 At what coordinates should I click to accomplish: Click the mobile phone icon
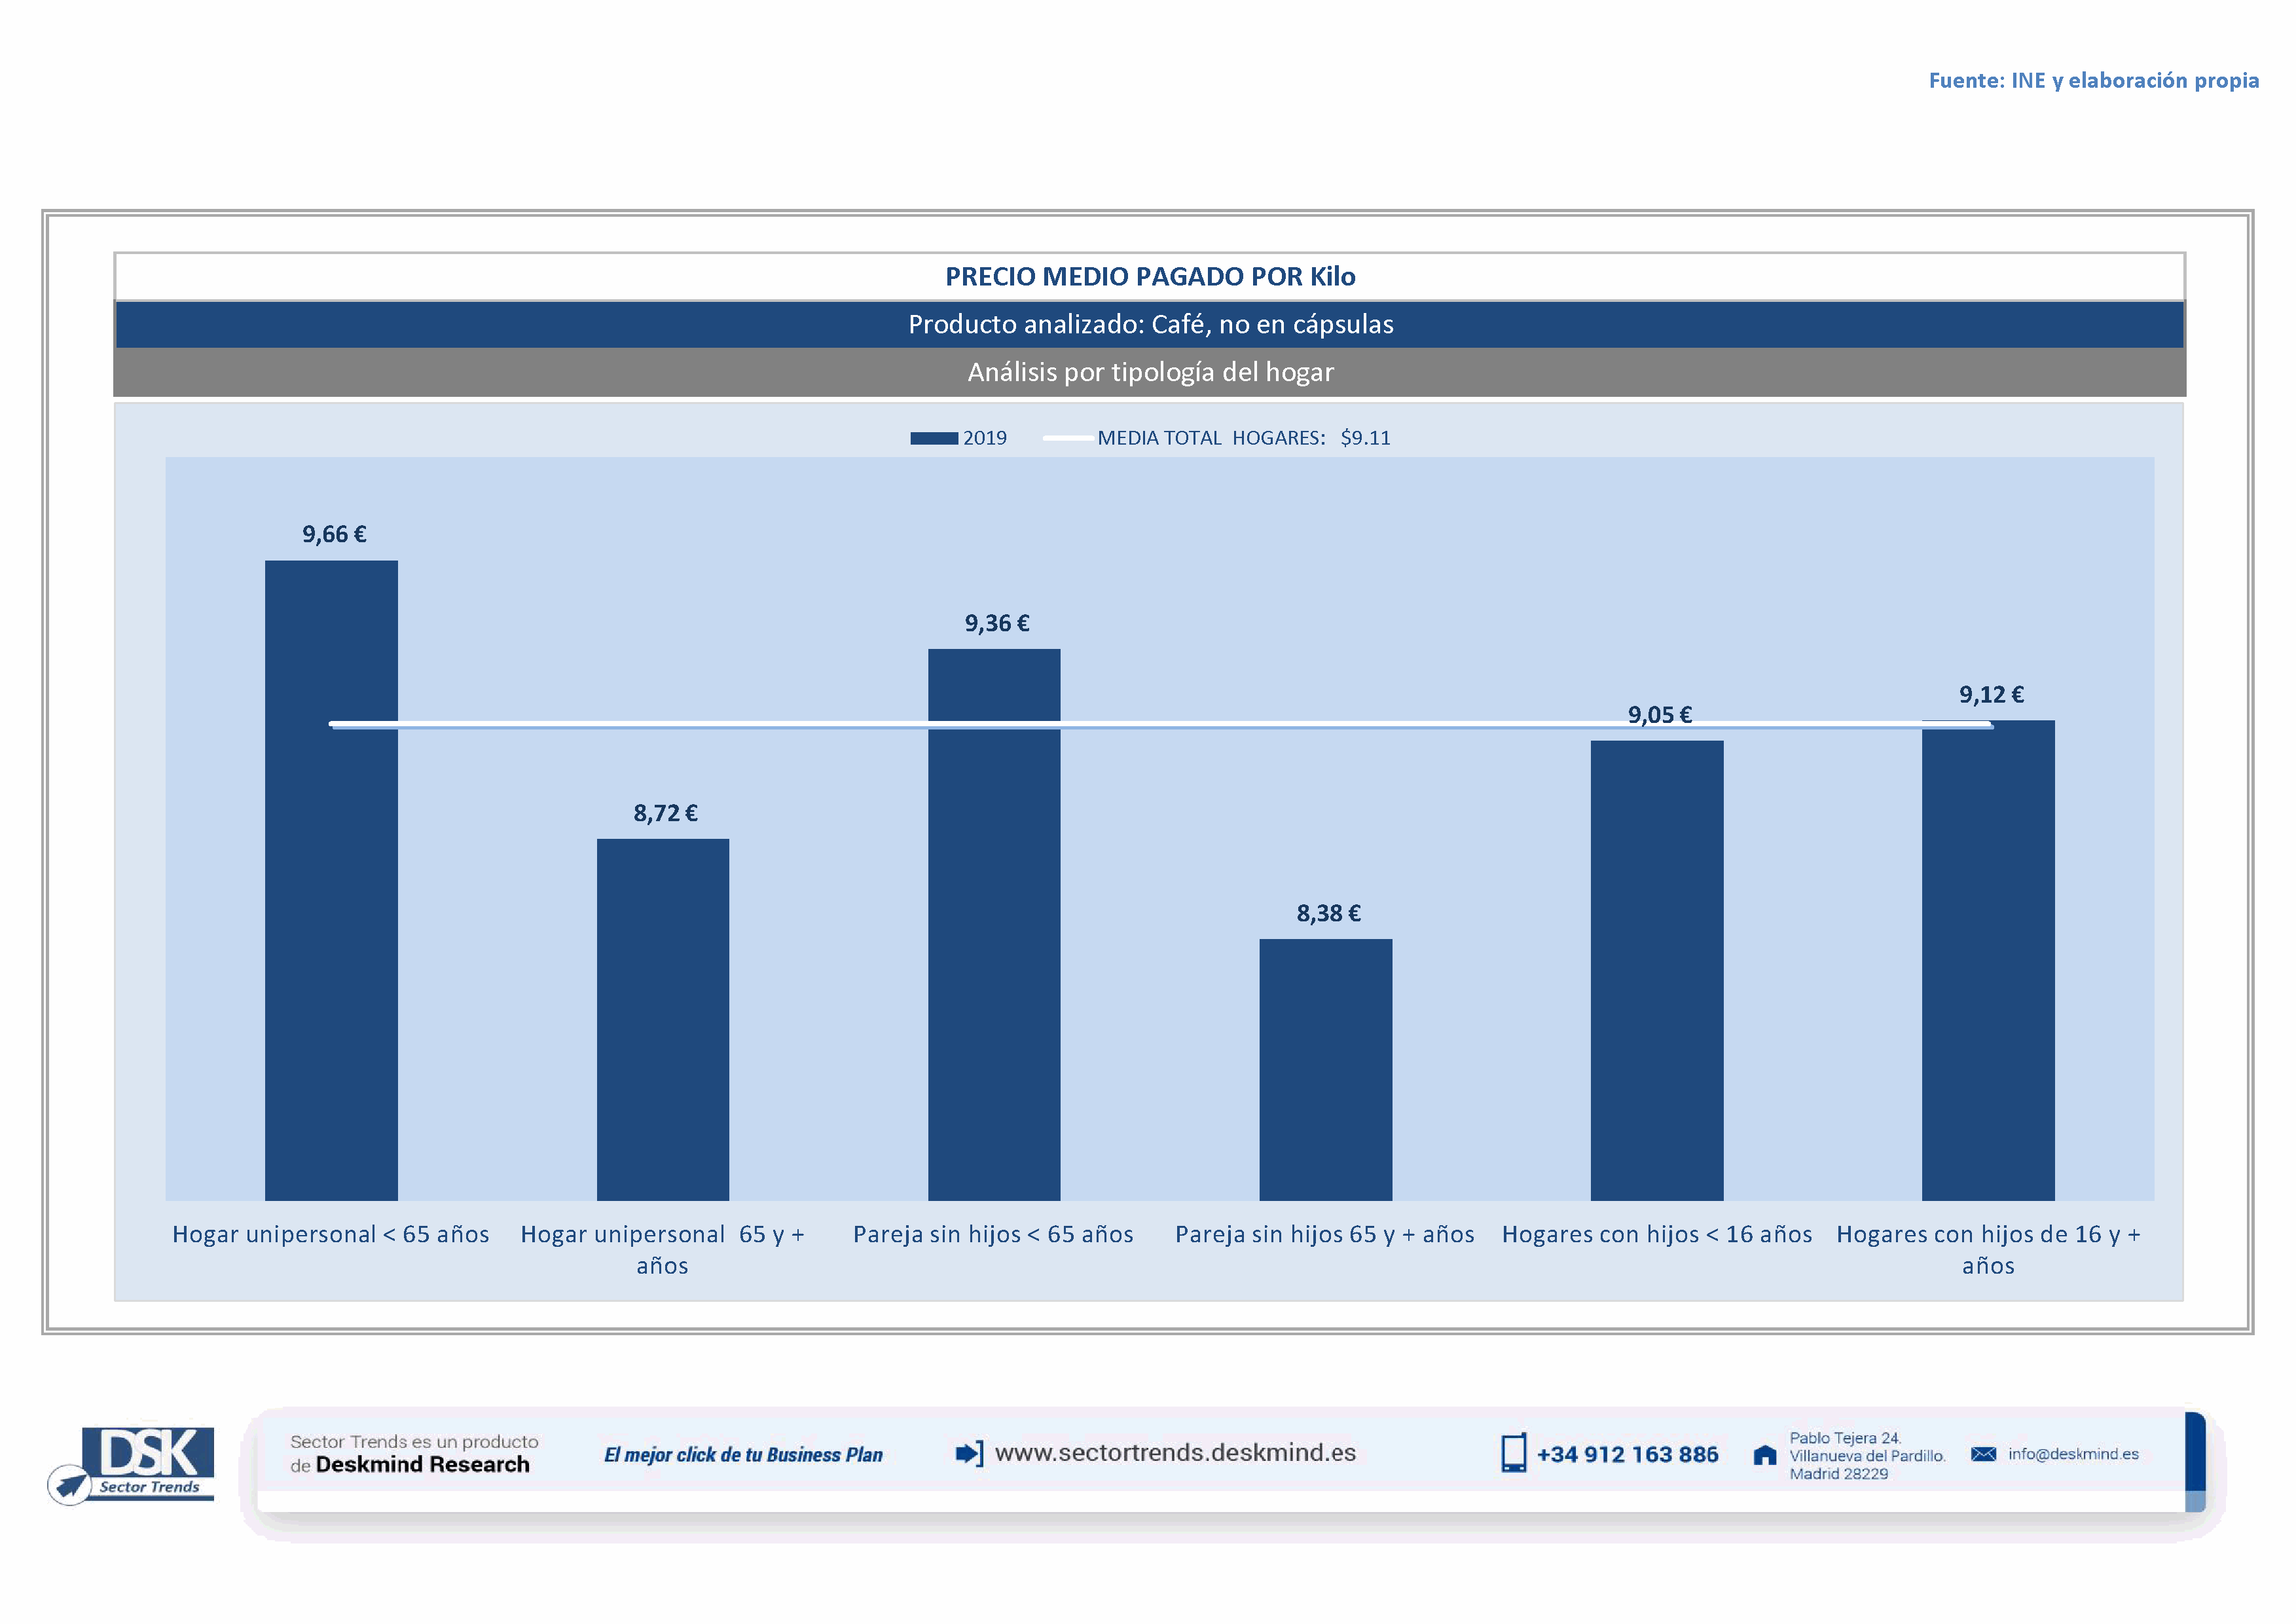point(1513,1453)
